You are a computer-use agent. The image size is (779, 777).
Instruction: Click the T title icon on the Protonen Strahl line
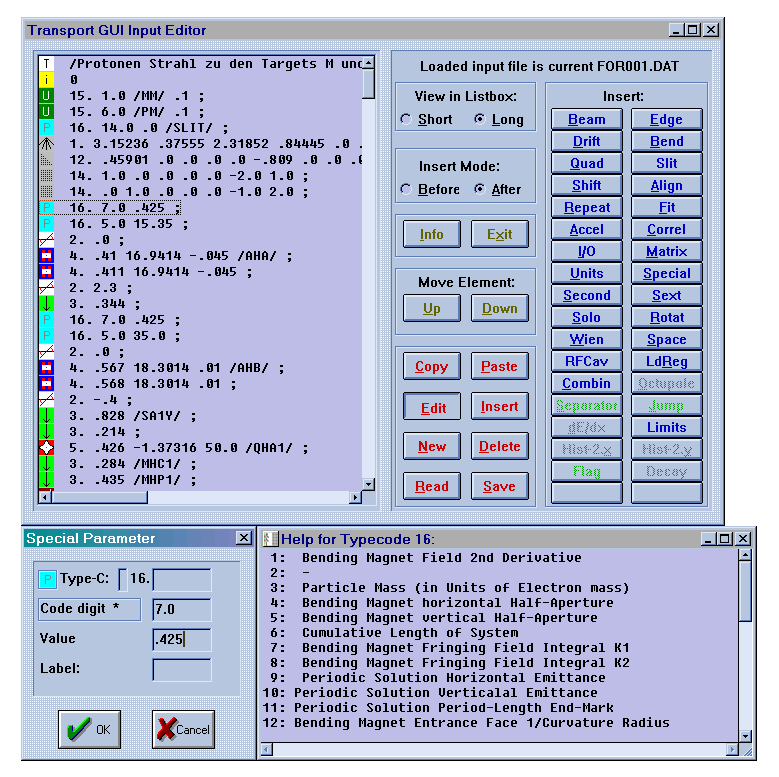[x=46, y=64]
